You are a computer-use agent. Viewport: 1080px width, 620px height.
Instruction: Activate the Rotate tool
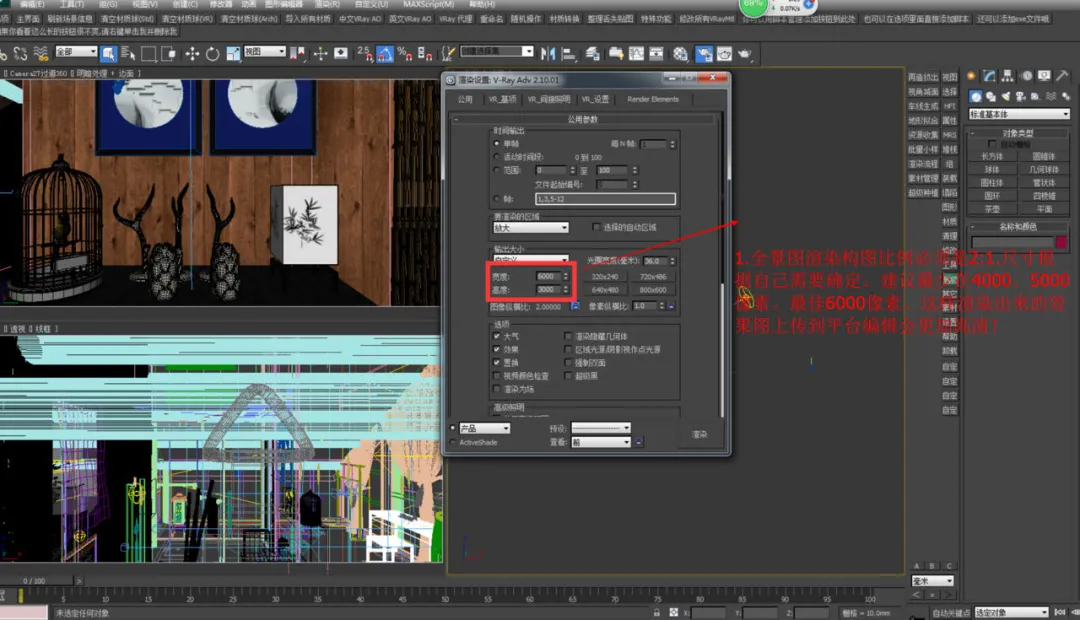coord(212,54)
